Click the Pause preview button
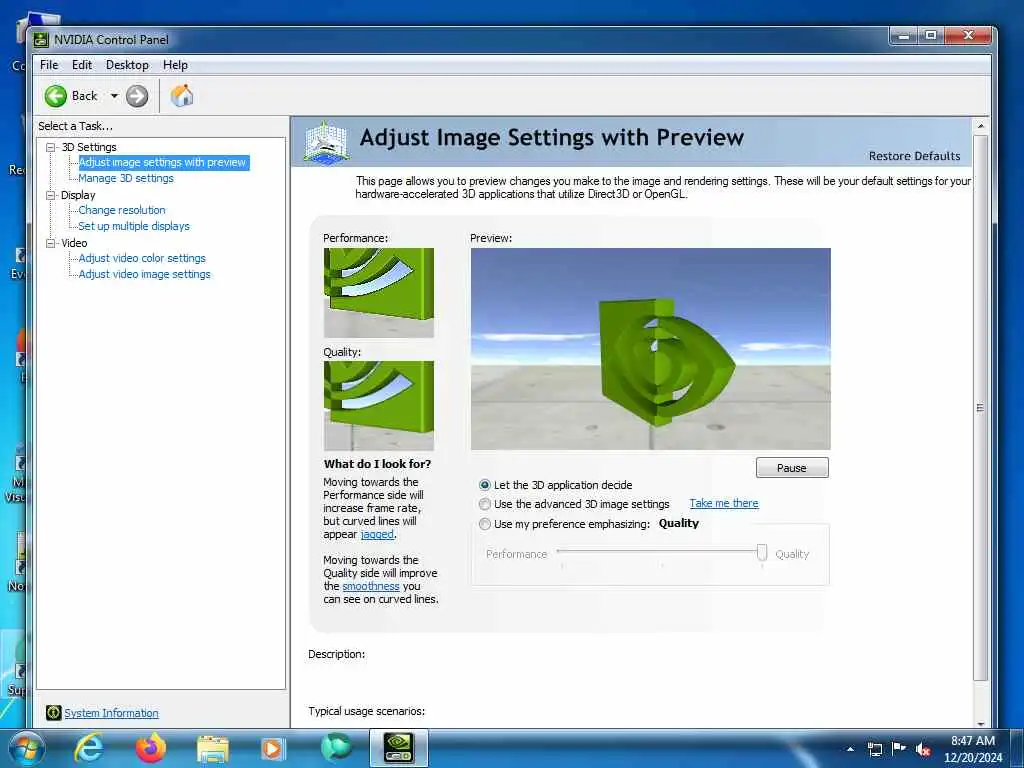1024x768 pixels. click(x=792, y=468)
